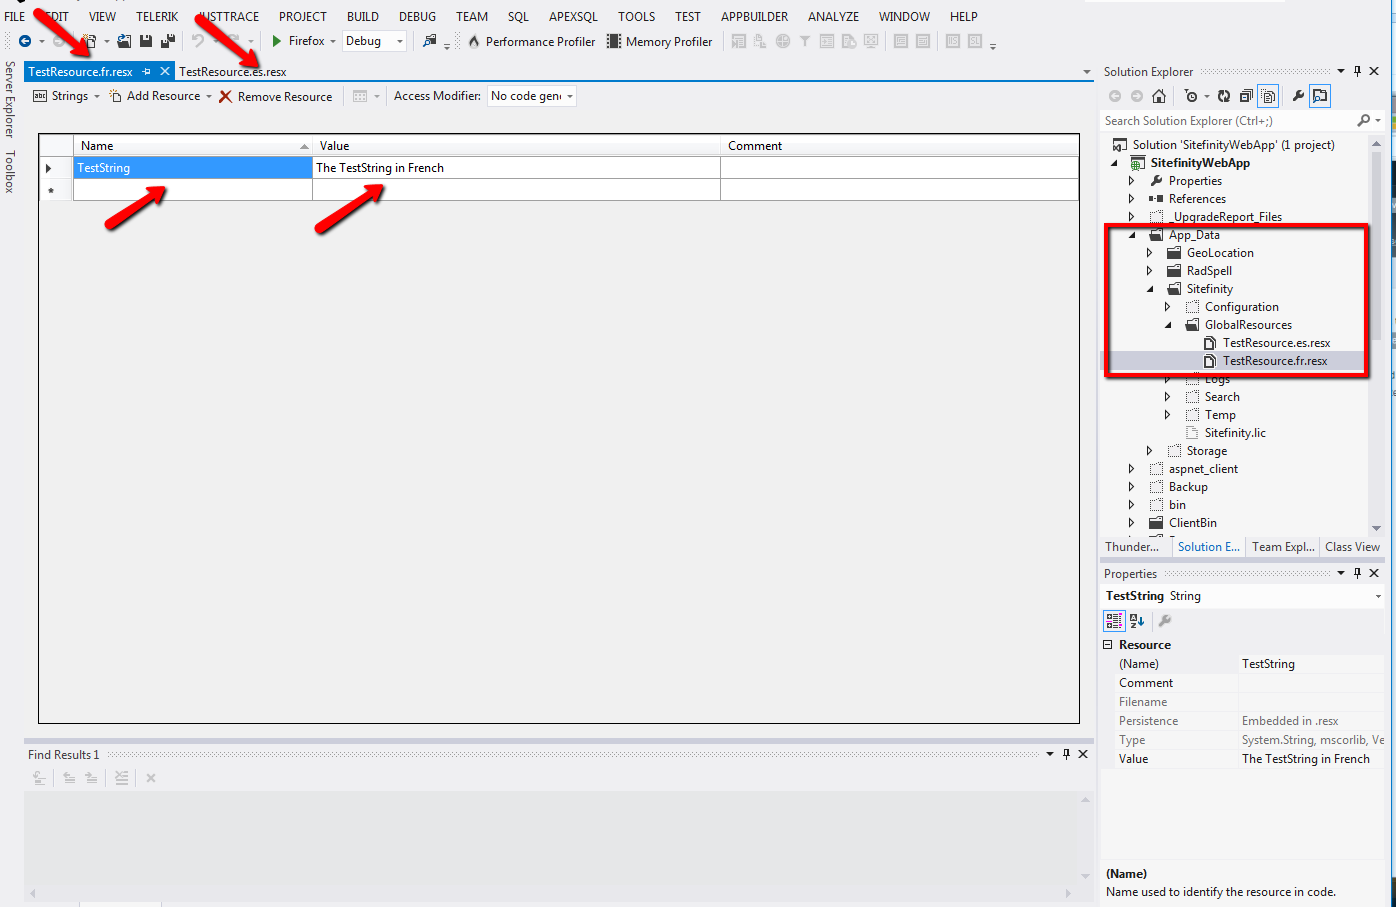Click the Home icon in Solution Explorer
The height and width of the screenshot is (907, 1396).
tap(1159, 96)
